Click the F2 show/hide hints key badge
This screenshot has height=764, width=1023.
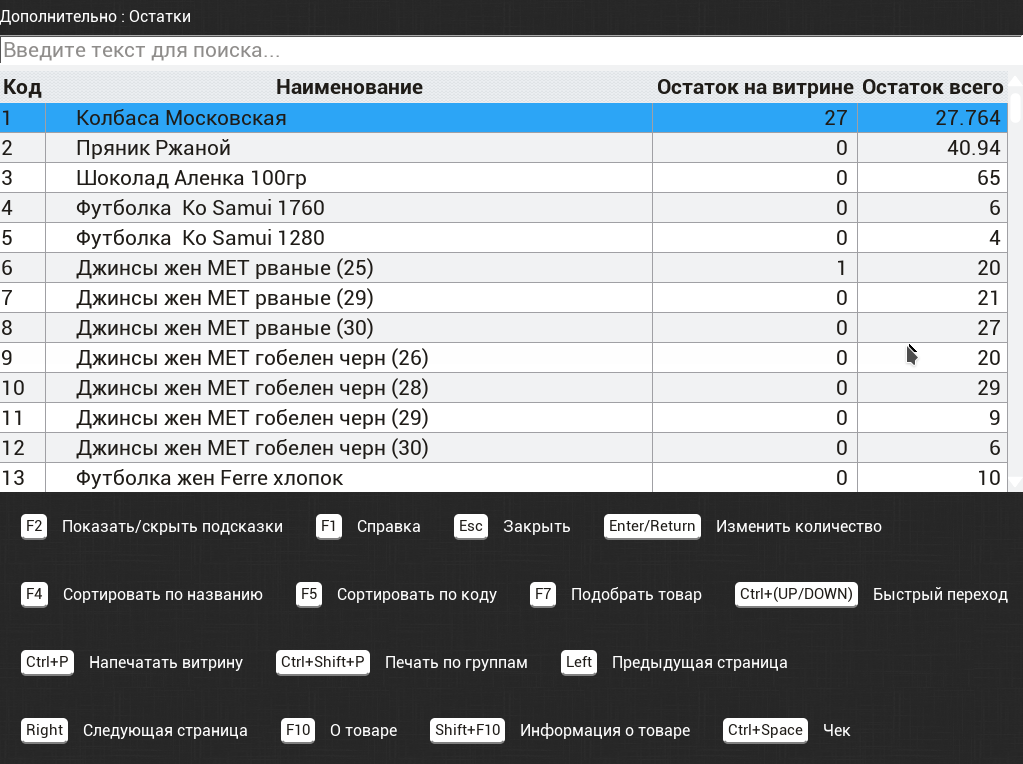[x=34, y=526]
